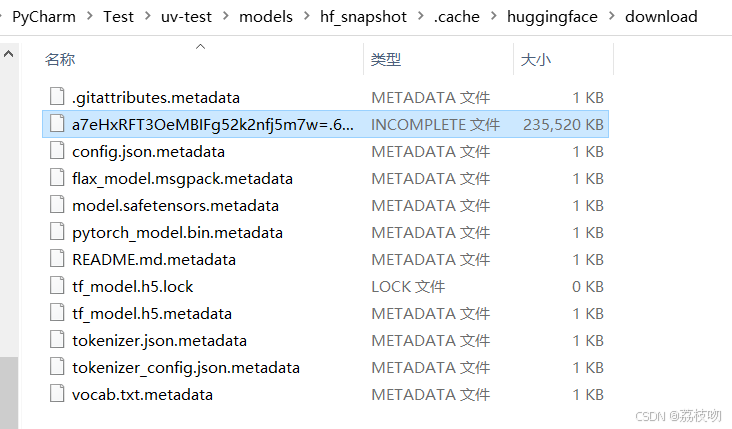Click the LOCK 文件 type cell
This screenshot has width=732, height=429.
point(408,287)
